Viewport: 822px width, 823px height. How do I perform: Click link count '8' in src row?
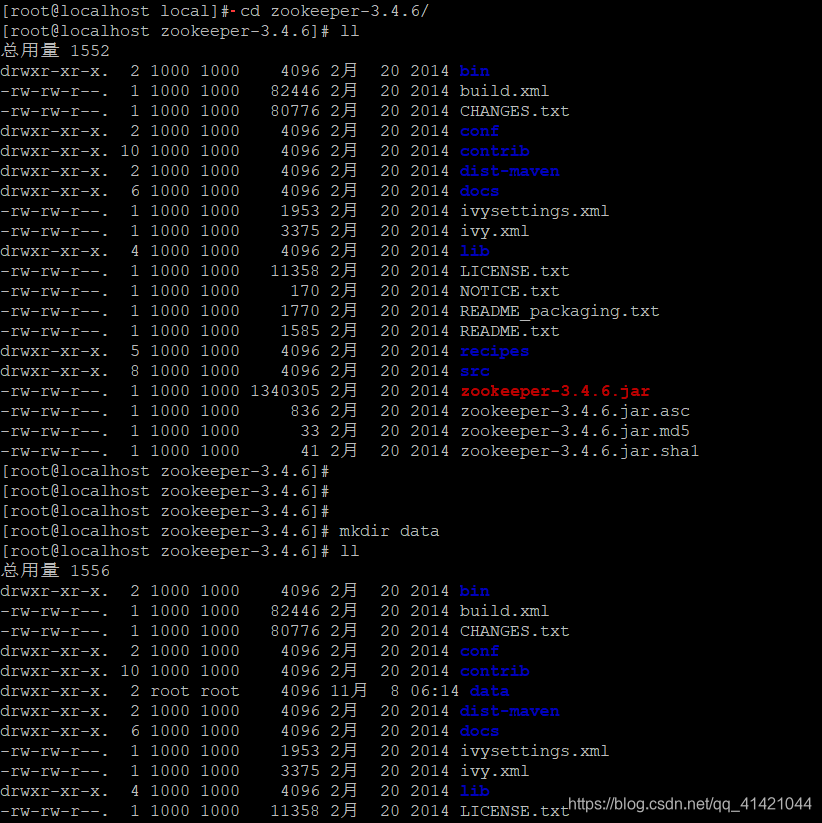(135, 371)
